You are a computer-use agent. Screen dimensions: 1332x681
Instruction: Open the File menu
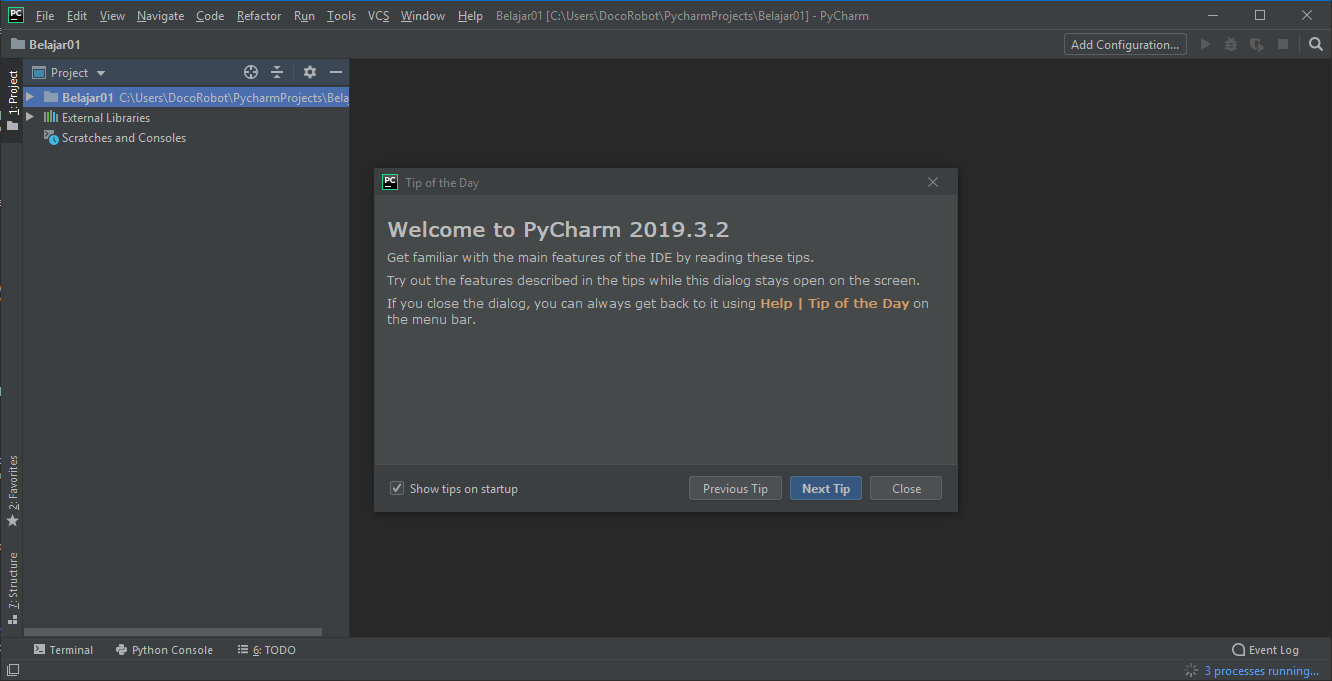44,15
